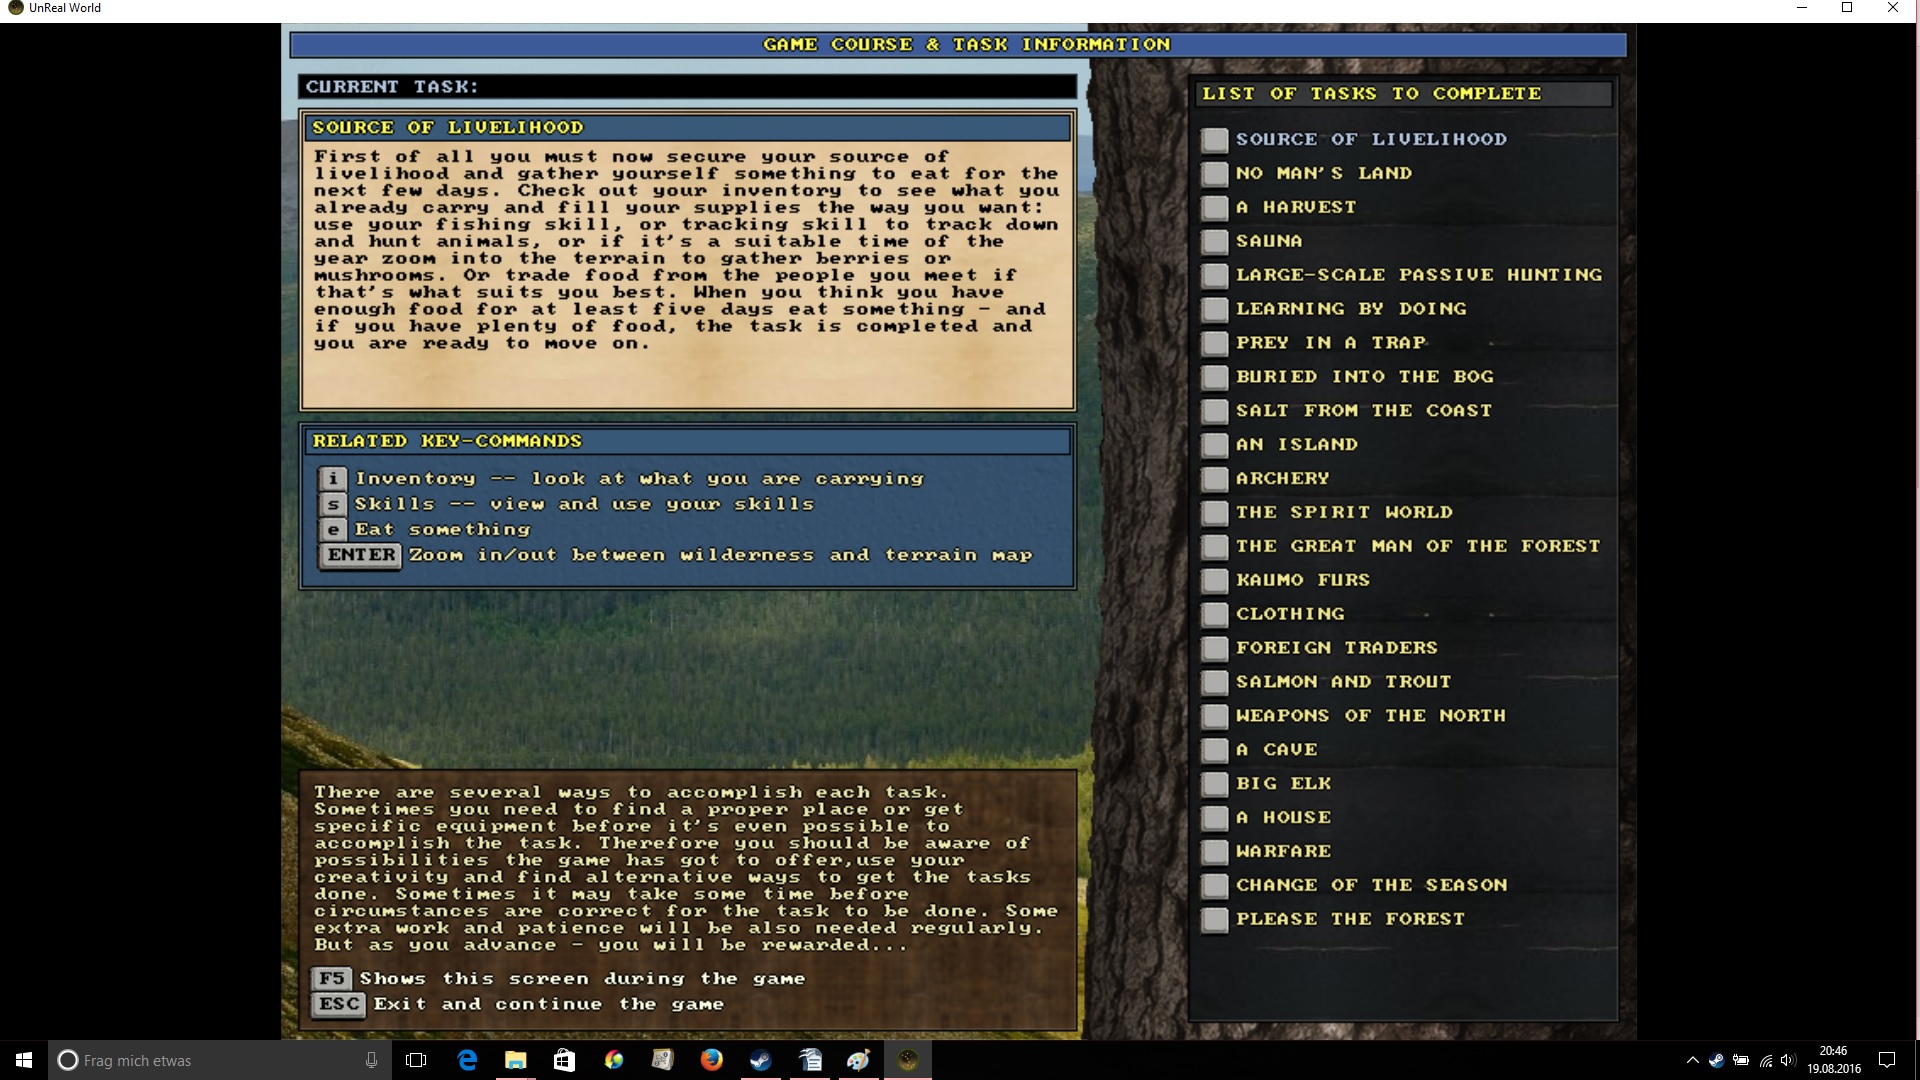Launch Firefox from the taskbar
This screenshot has width=1920, height=1080.
712,1060
